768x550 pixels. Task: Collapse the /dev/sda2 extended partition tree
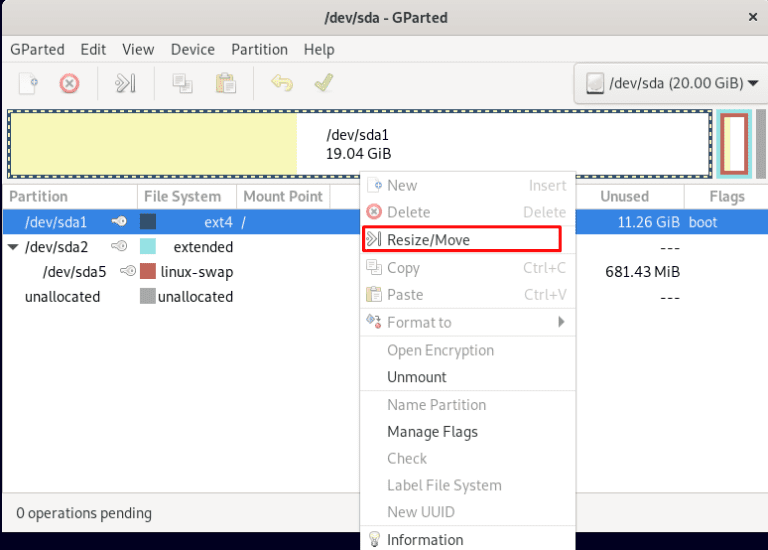[x=12, y=247]
